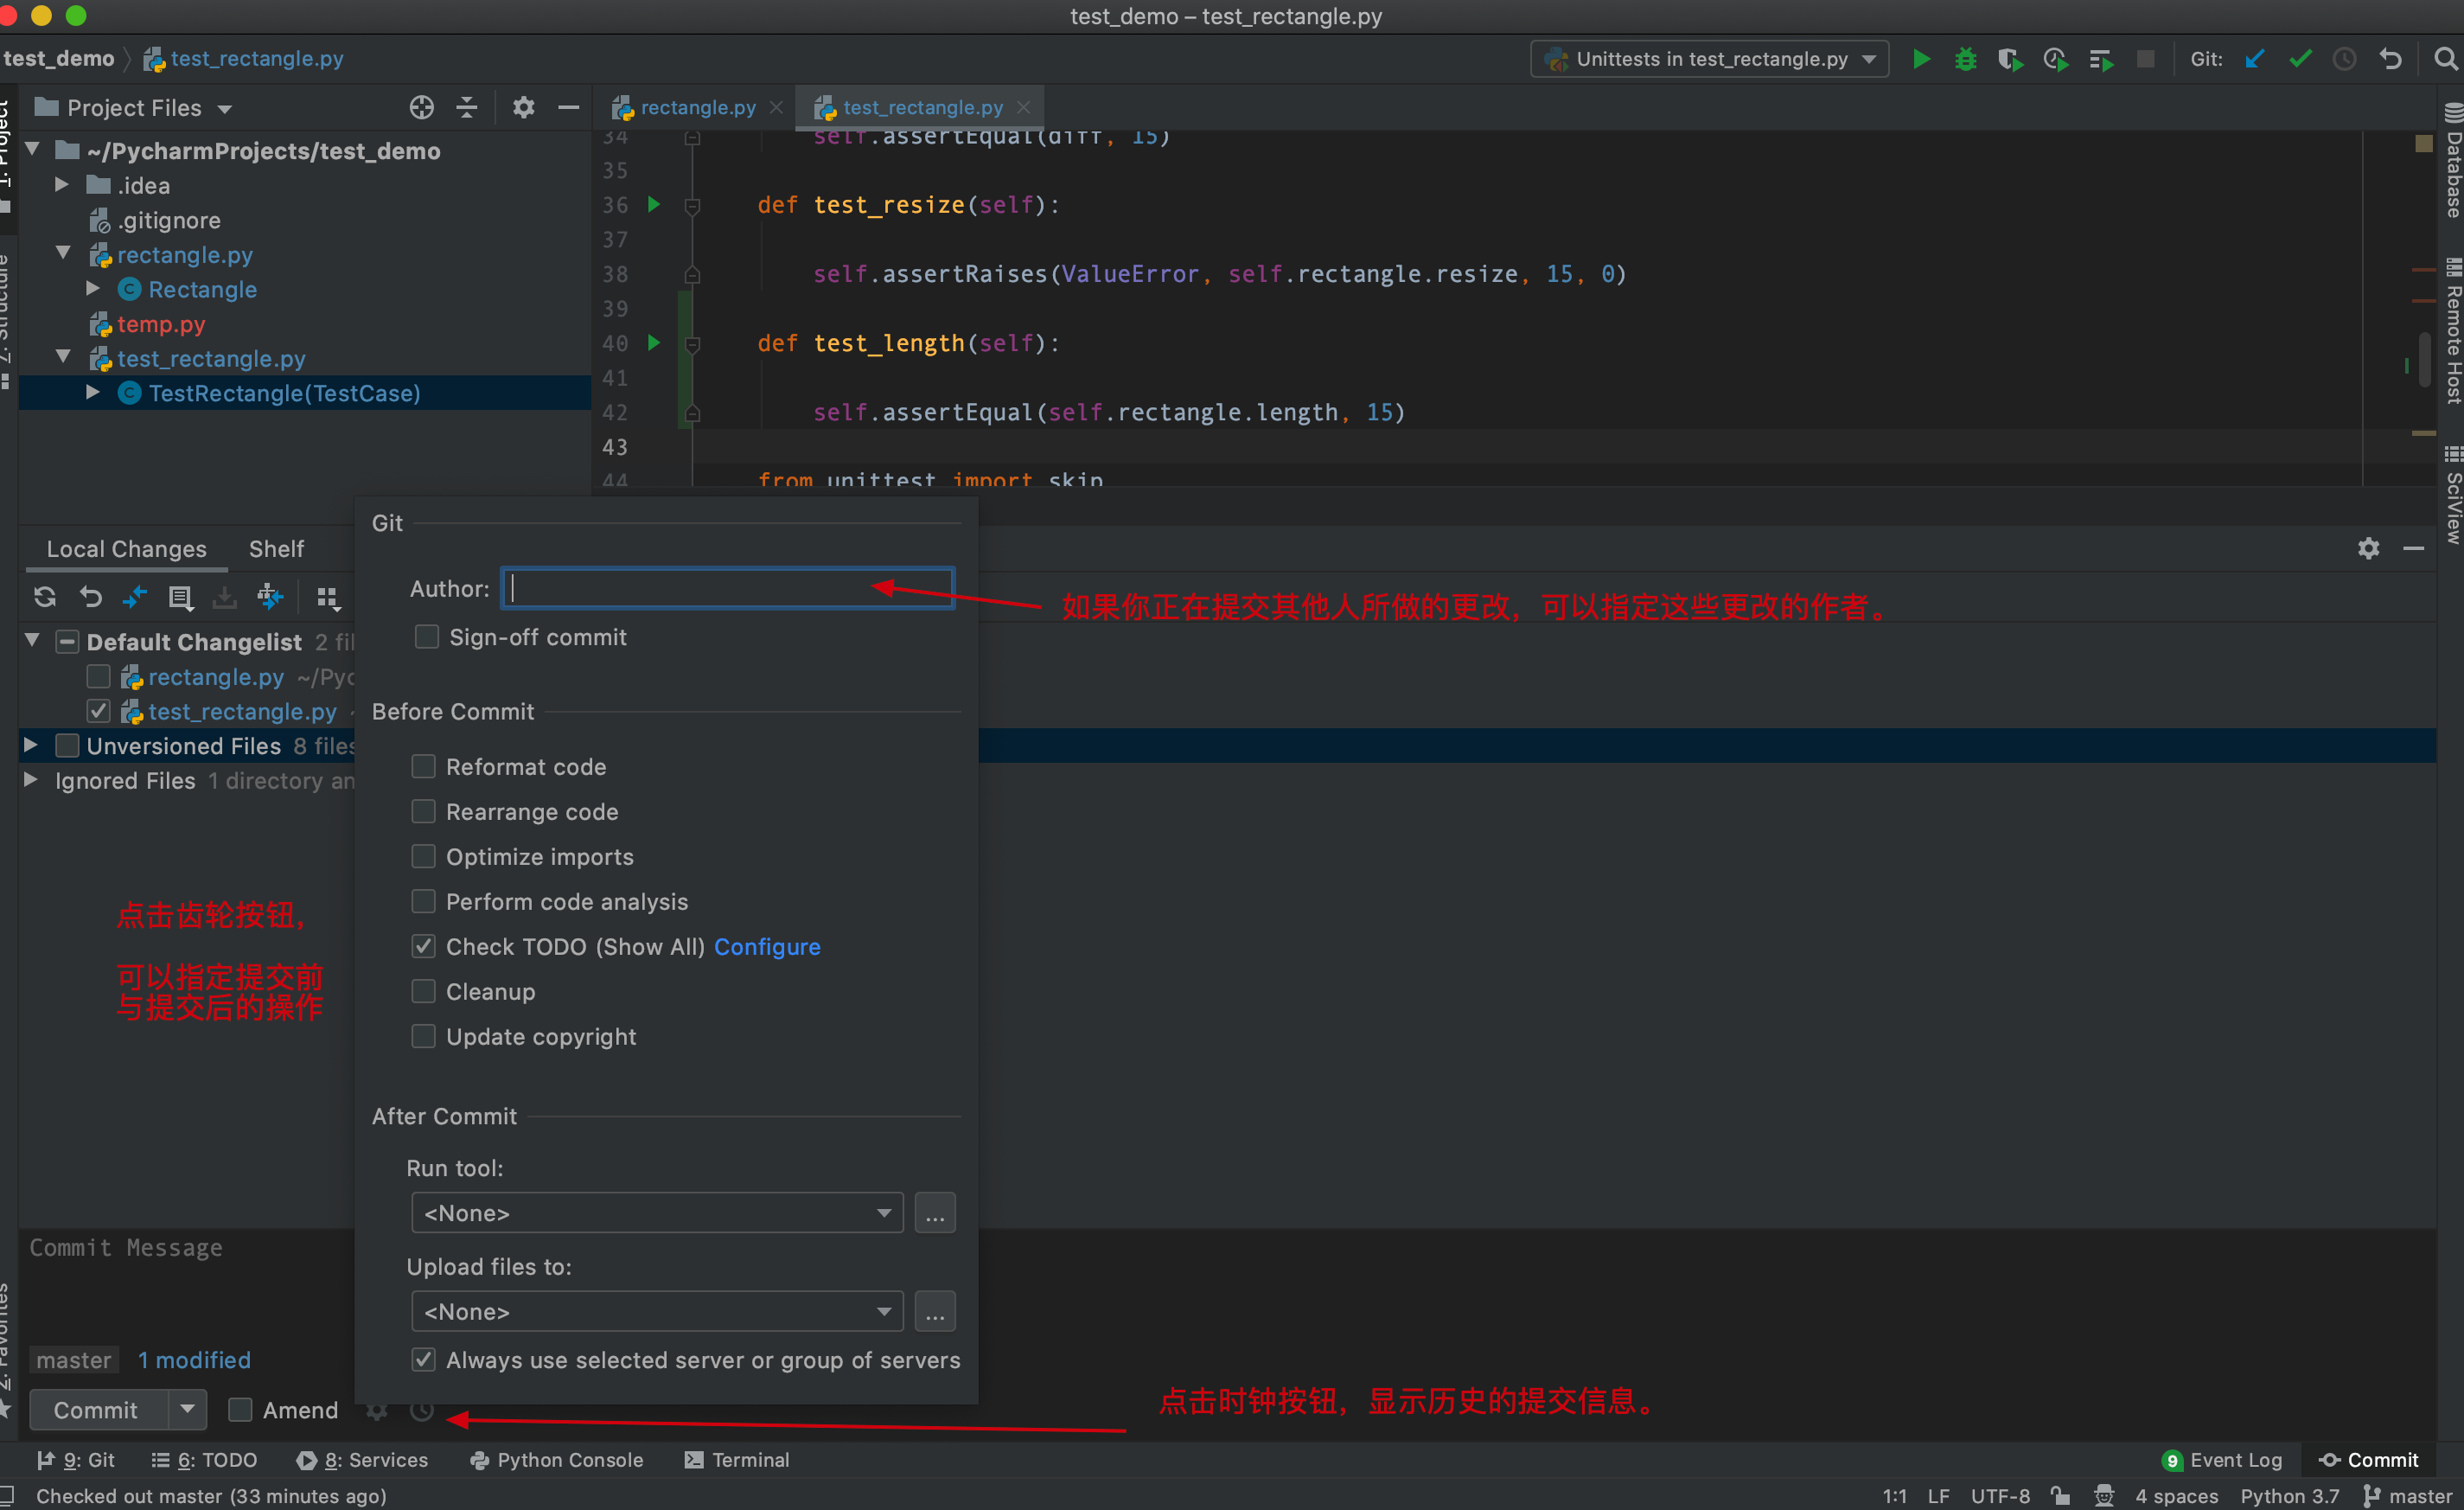2464x1510 pixels.
Task: Expand the Ignored Files node
Action: point(30,780)
